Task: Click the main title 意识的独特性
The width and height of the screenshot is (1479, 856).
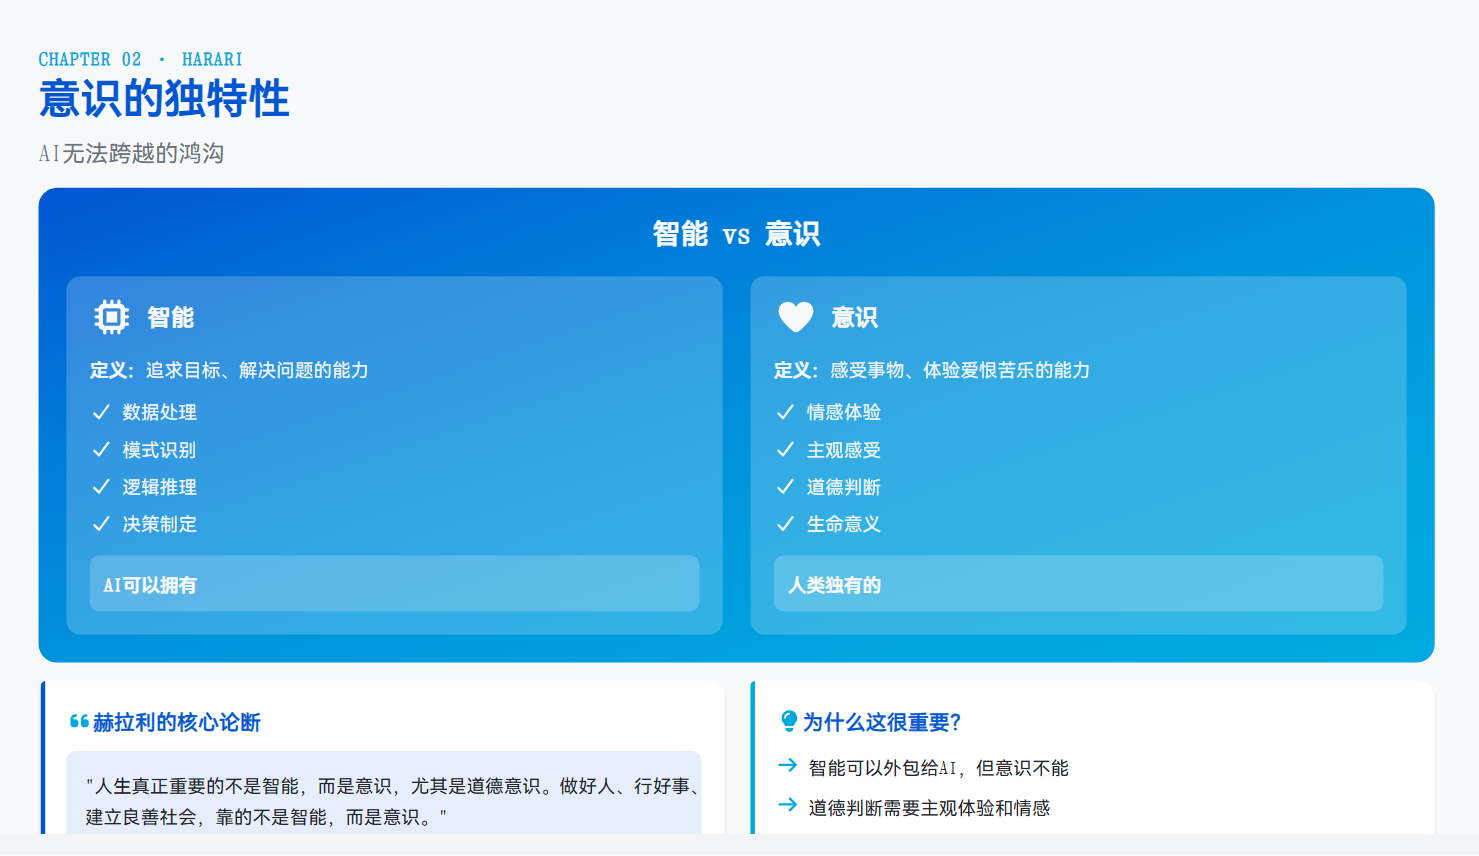Action: pos(164,100)
